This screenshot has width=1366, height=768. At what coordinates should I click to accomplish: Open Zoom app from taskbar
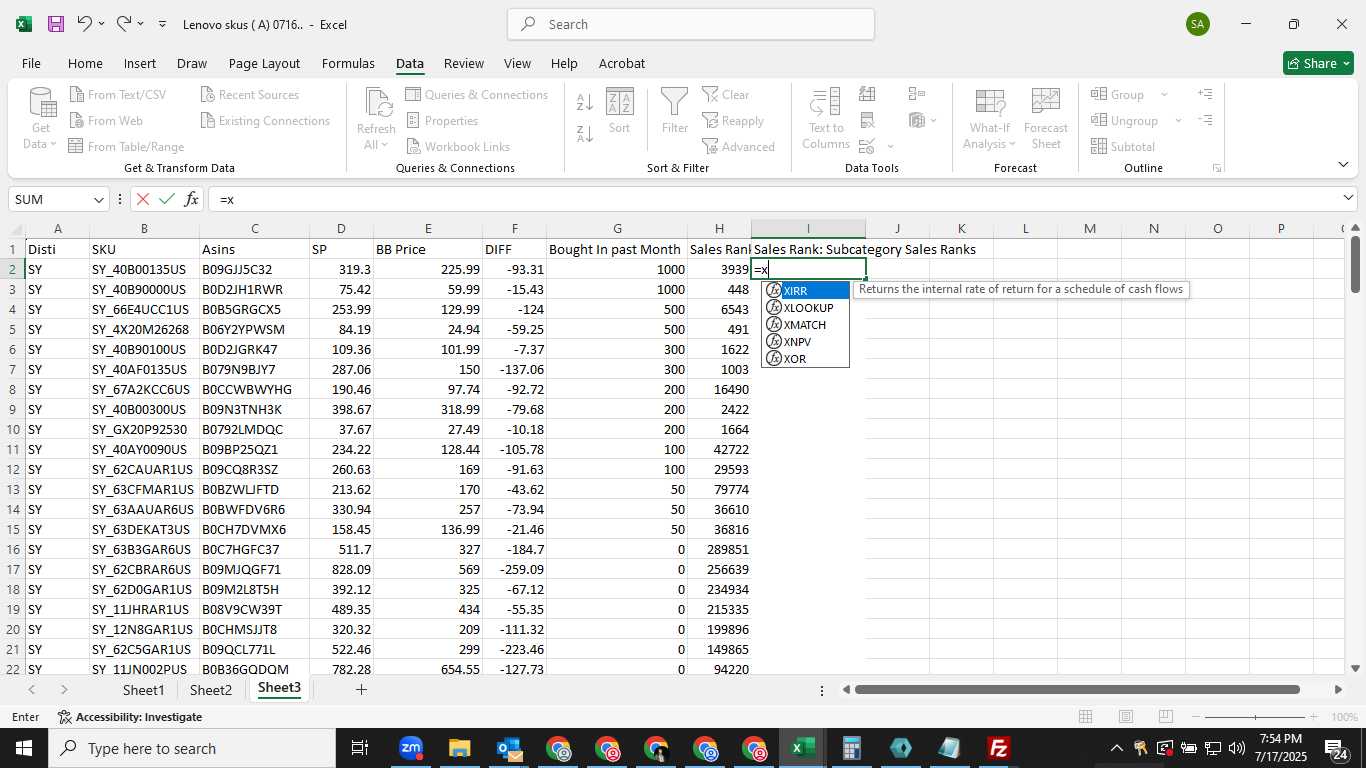pyautogui.click(x=411, y=748)
